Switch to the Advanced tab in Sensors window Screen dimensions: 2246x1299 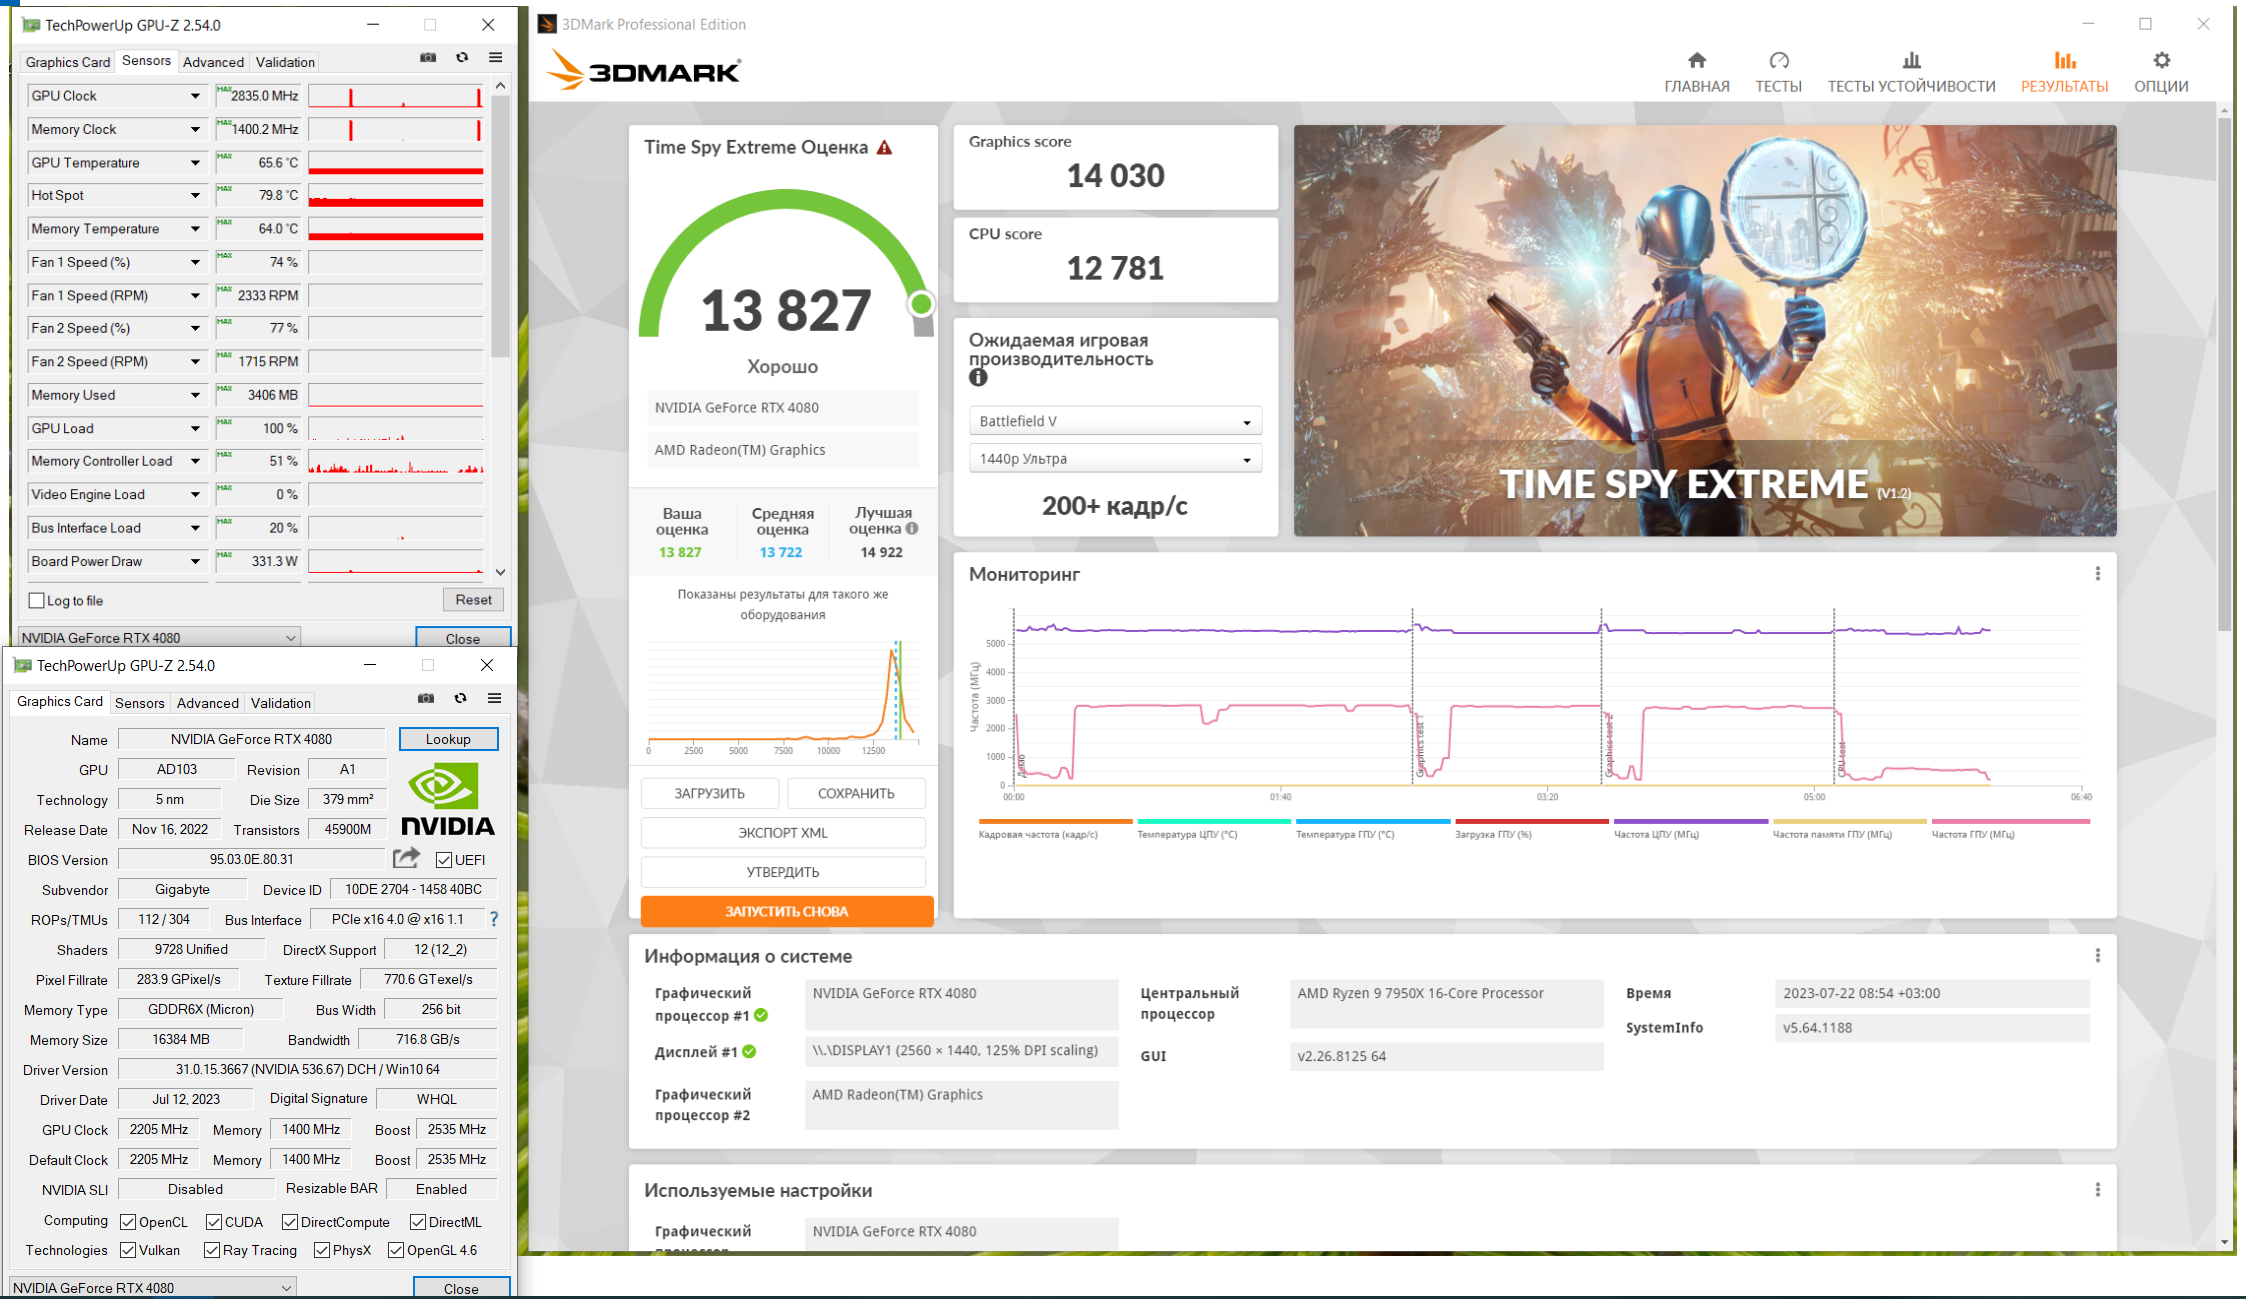[x=213, y=62]
